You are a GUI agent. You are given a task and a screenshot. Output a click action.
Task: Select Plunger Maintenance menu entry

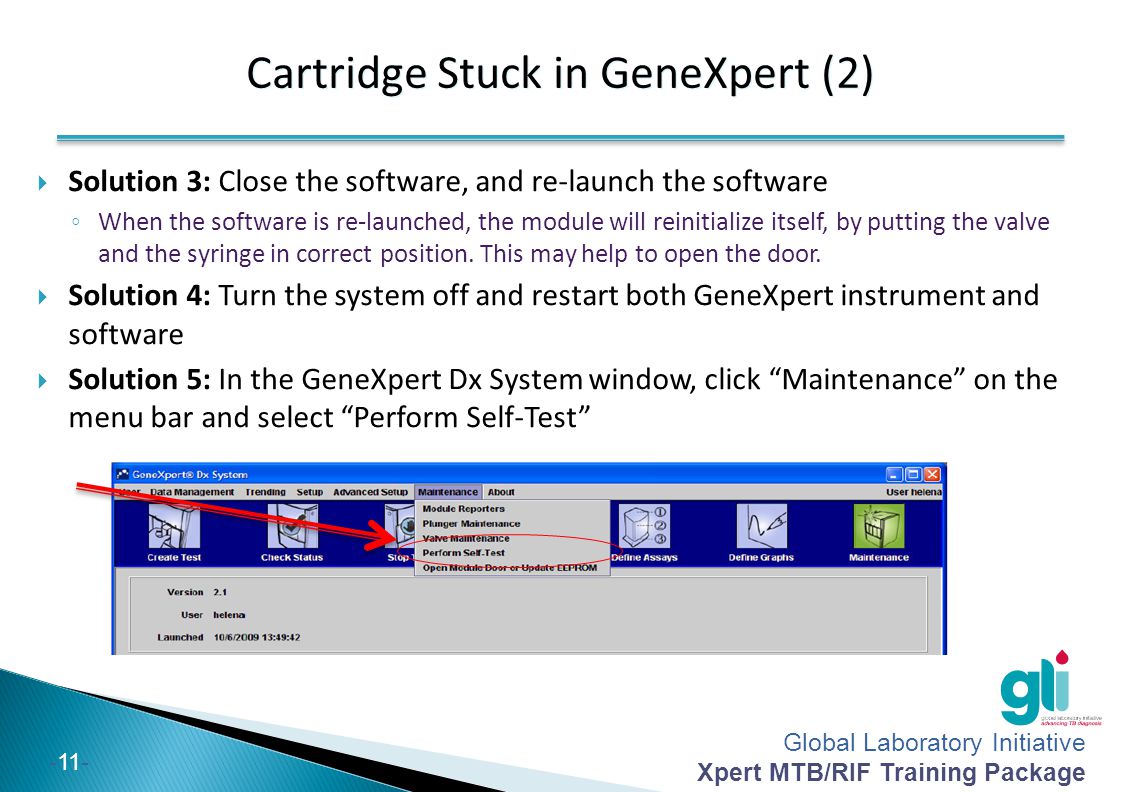point(471,524)
